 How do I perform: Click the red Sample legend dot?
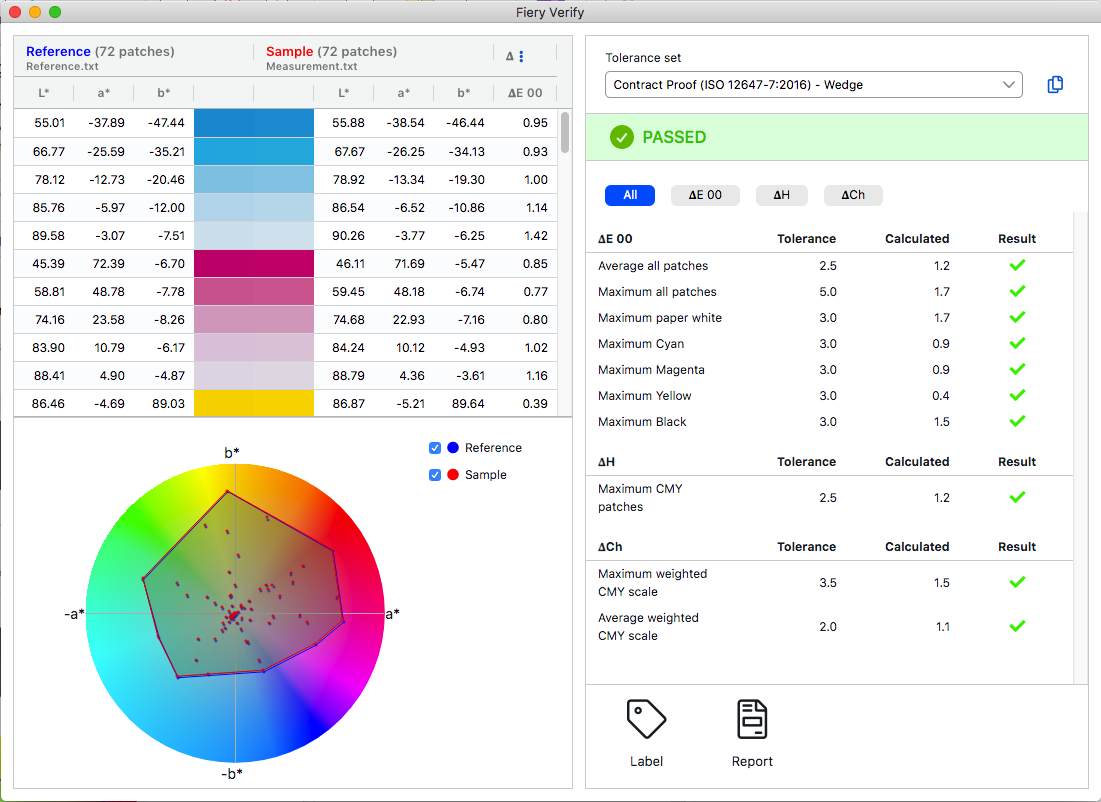point(452,475)
